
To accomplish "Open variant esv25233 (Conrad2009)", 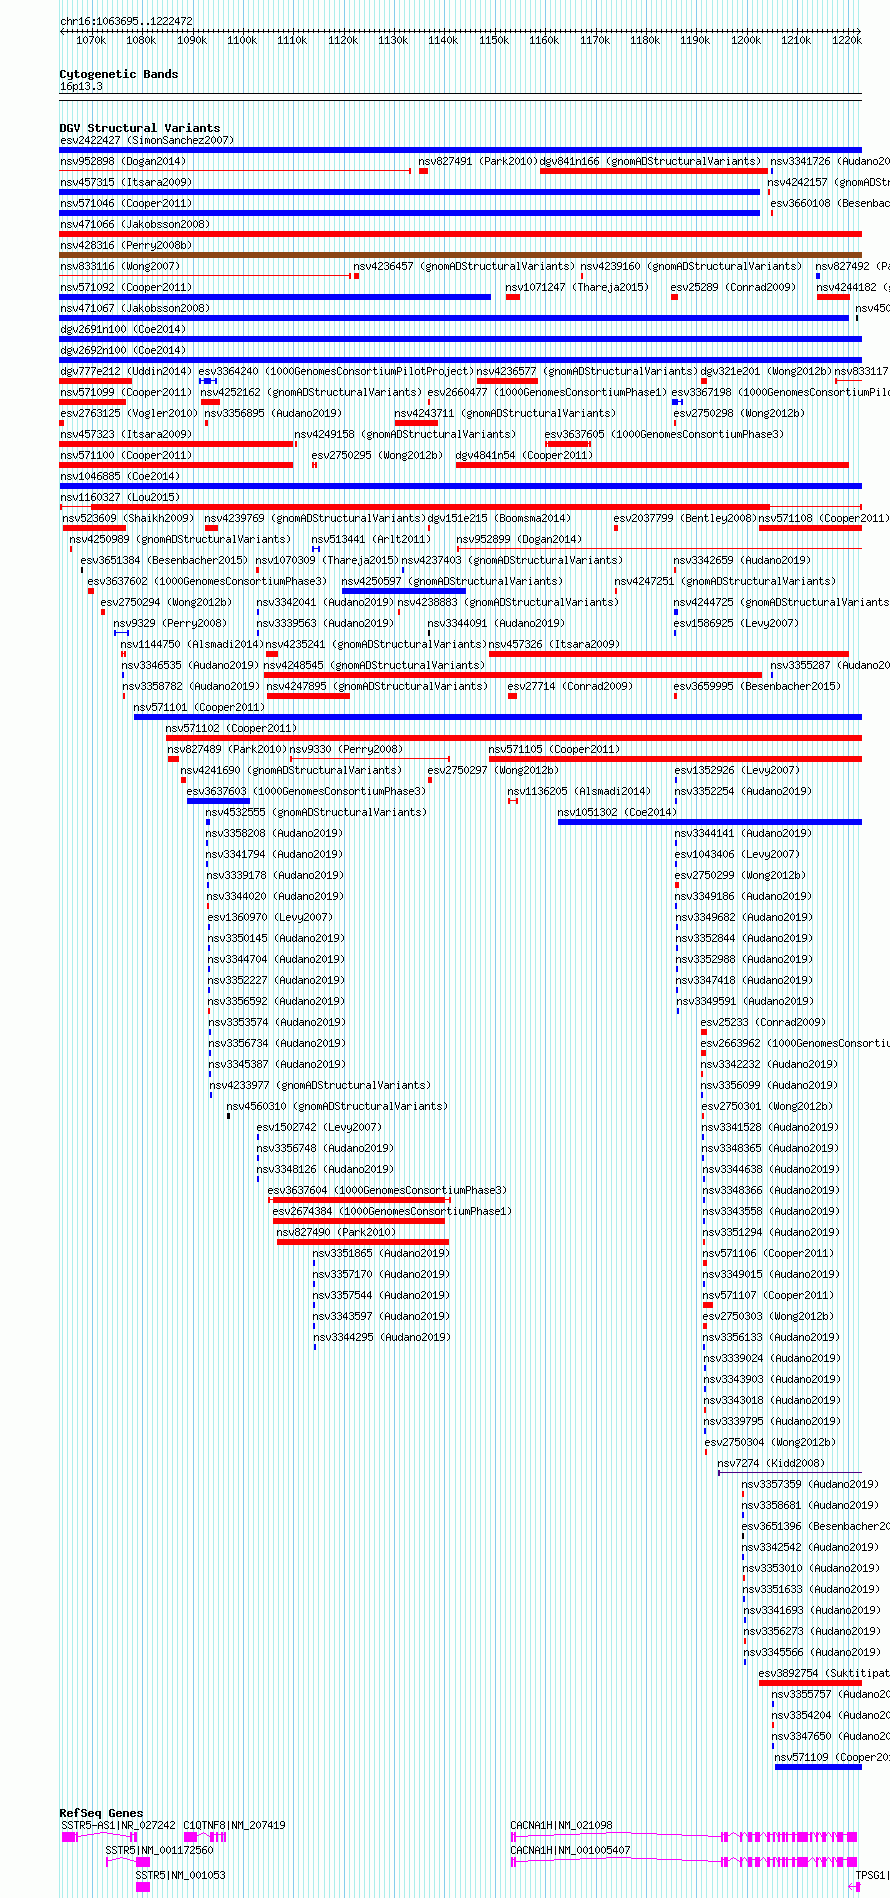I will [x=763, y=1022].
